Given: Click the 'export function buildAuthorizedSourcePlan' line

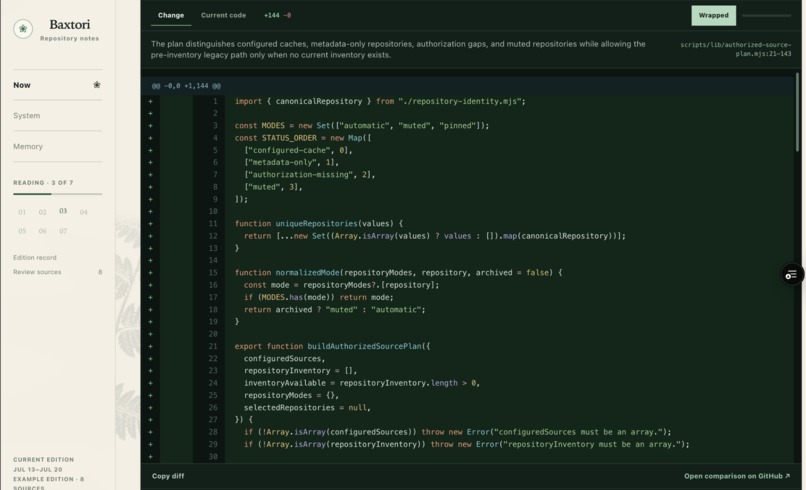Looking at the screenshot, I should pyautogui.click(x=333, y=346).
